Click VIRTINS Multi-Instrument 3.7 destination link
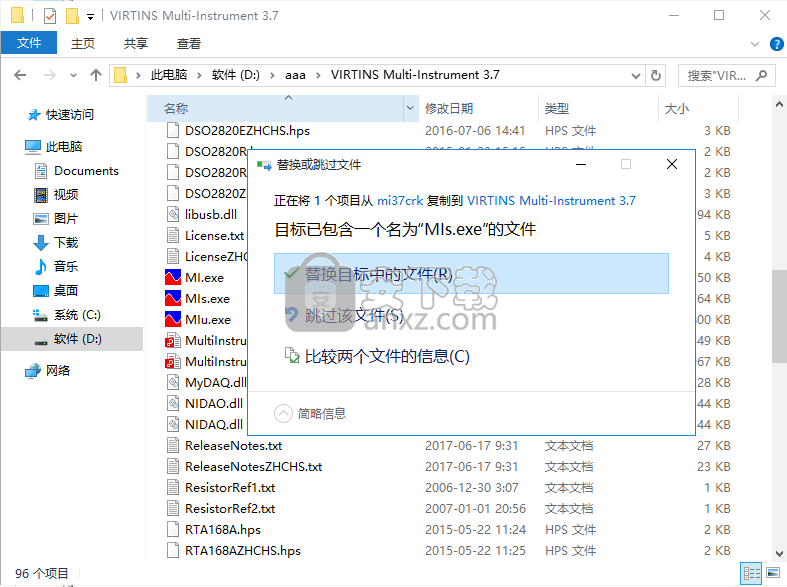 coord(551,201)
